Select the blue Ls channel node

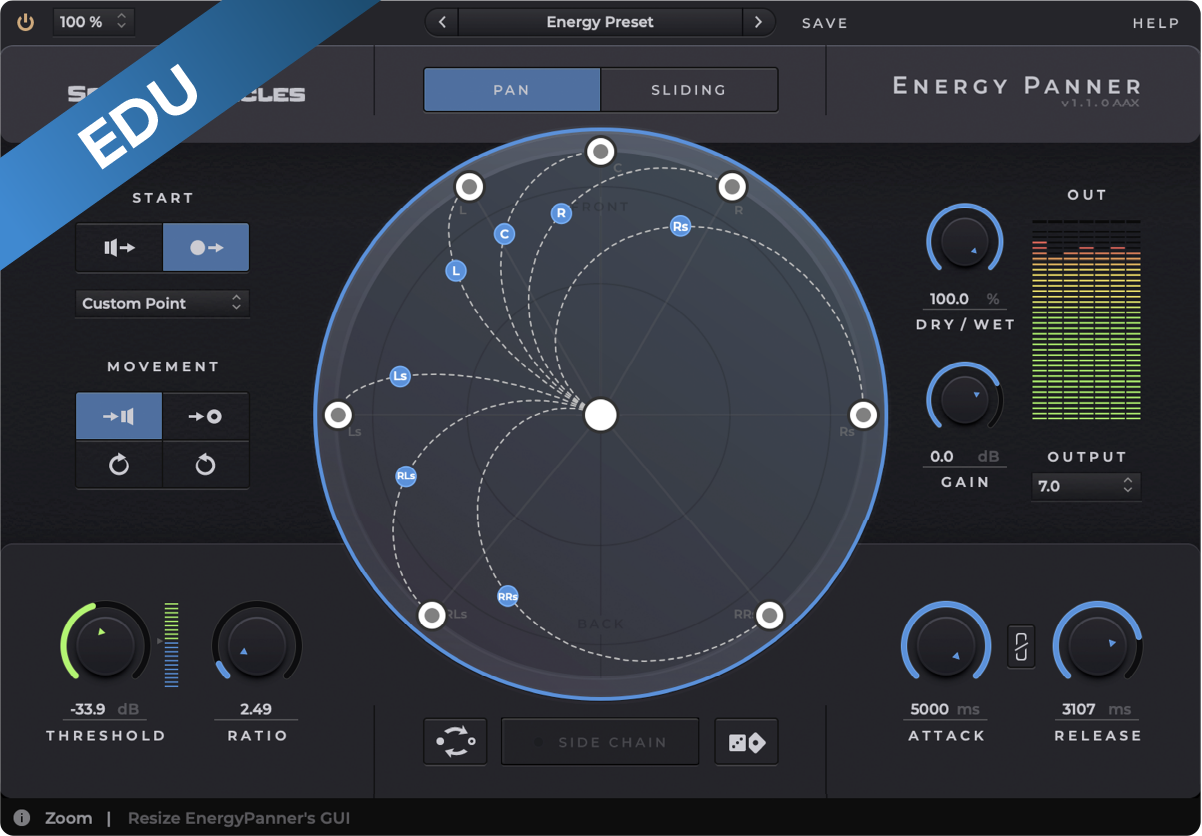[x=400, y=377]
